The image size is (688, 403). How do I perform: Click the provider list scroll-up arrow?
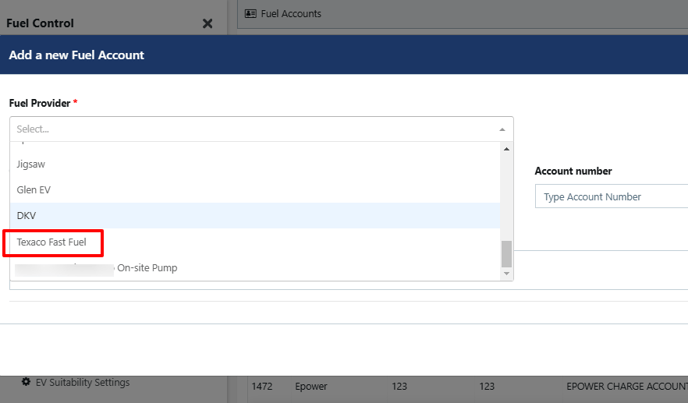506,149
